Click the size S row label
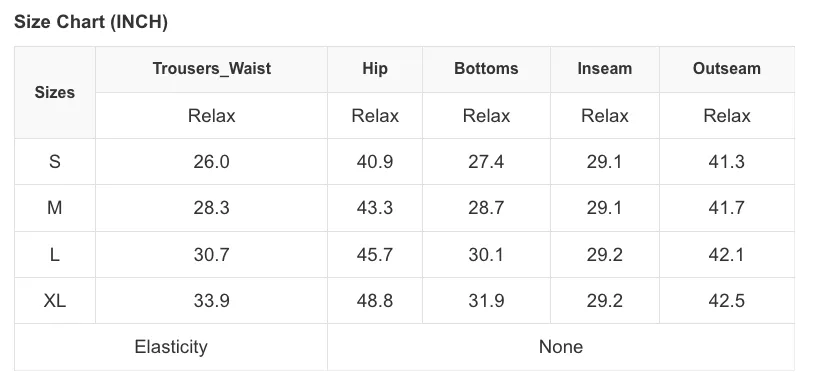 55,161
